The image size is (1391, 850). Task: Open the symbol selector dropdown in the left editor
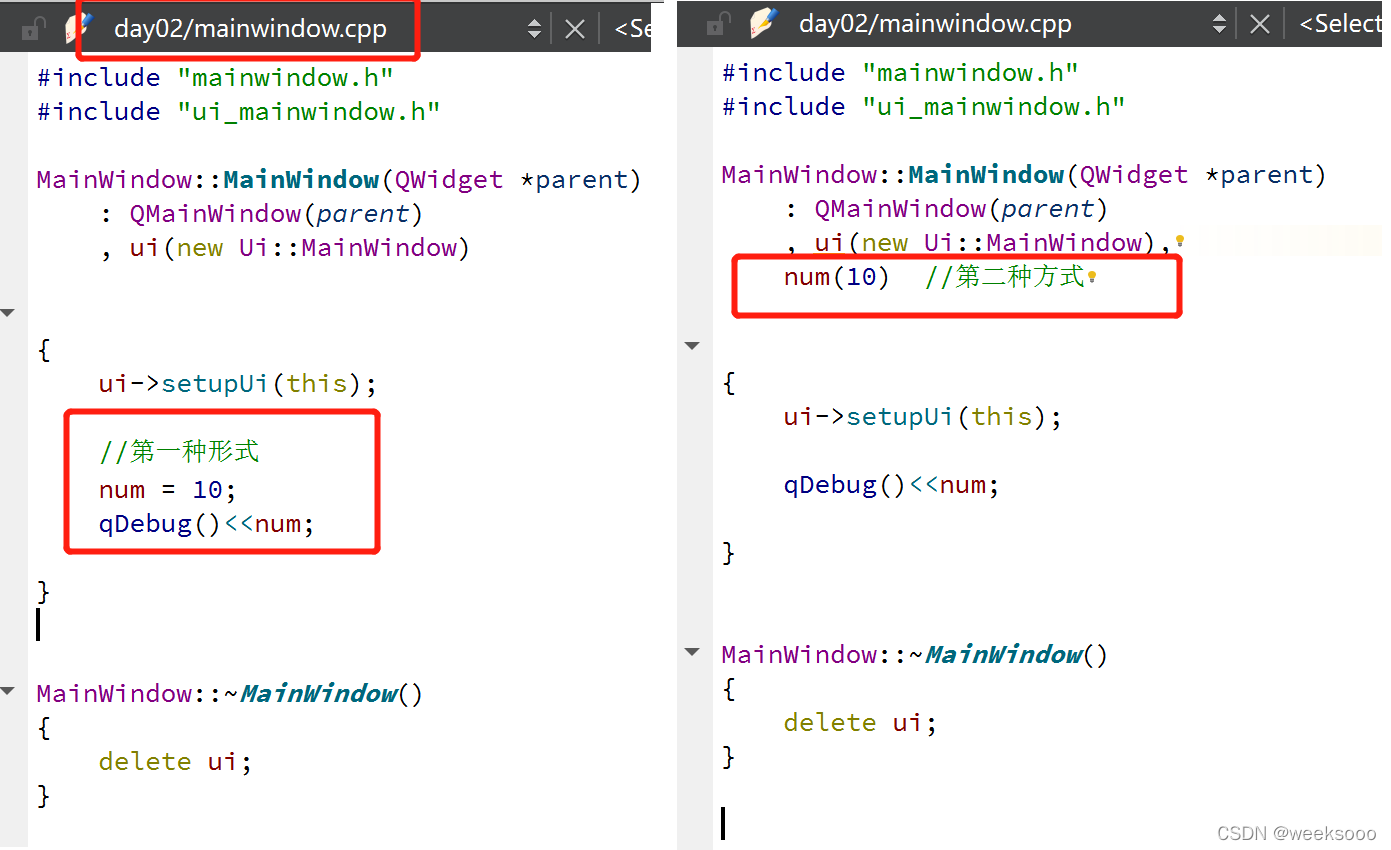(x=632, y=29)
